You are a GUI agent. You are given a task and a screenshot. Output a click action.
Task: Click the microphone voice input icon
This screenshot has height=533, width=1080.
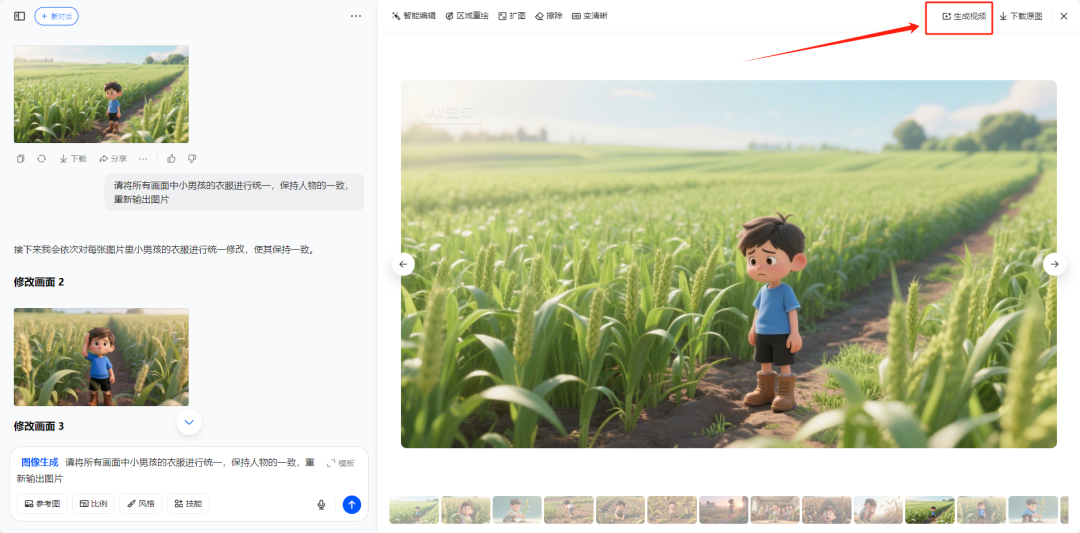(x=321, y=505)
